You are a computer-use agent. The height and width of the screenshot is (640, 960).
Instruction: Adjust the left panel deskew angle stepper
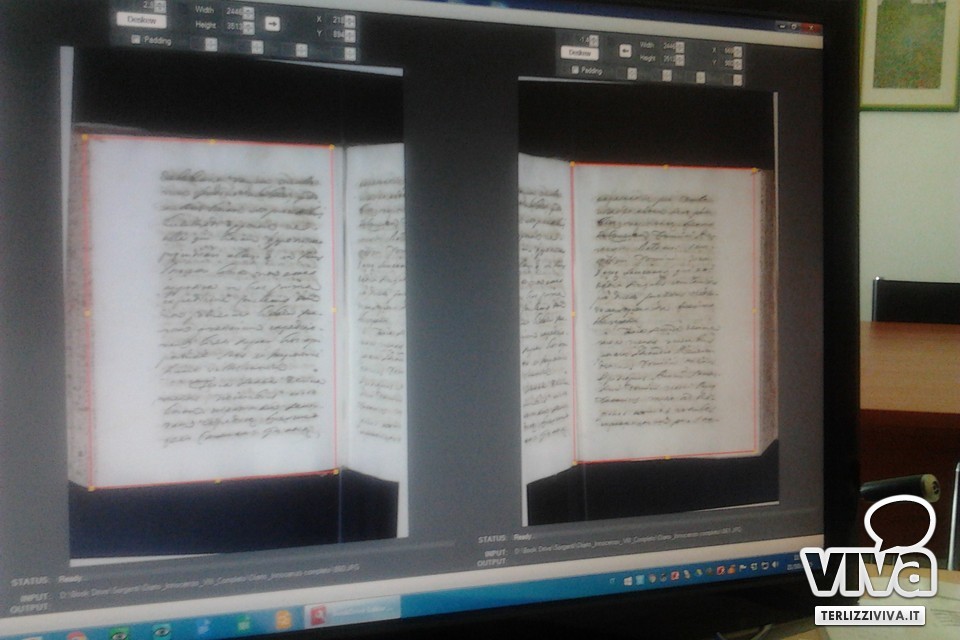(160, 6)
